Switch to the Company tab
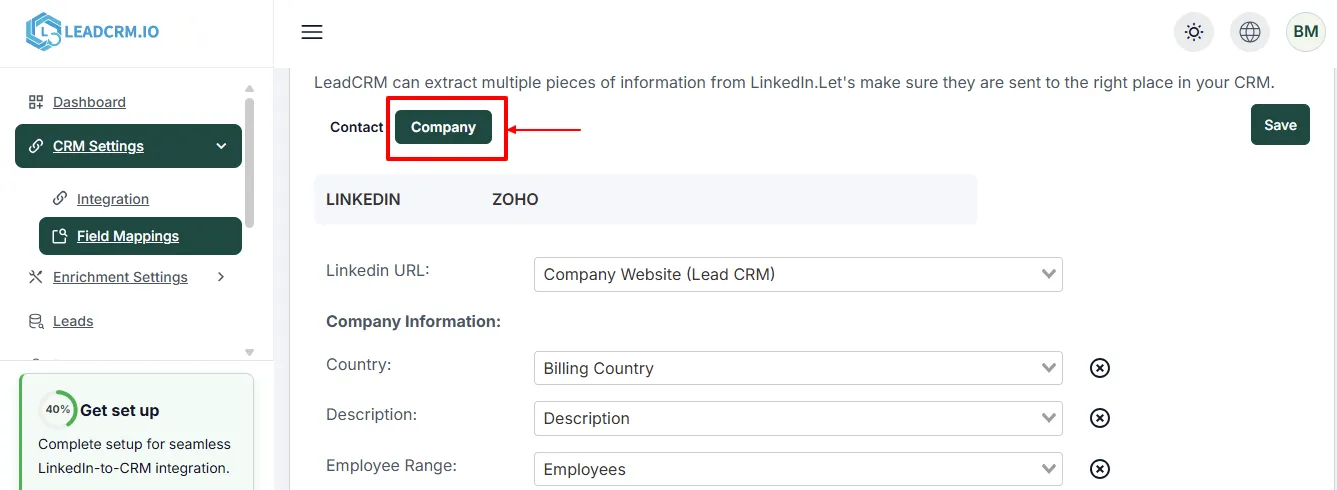1337x490 pixels. click(443, 127)
